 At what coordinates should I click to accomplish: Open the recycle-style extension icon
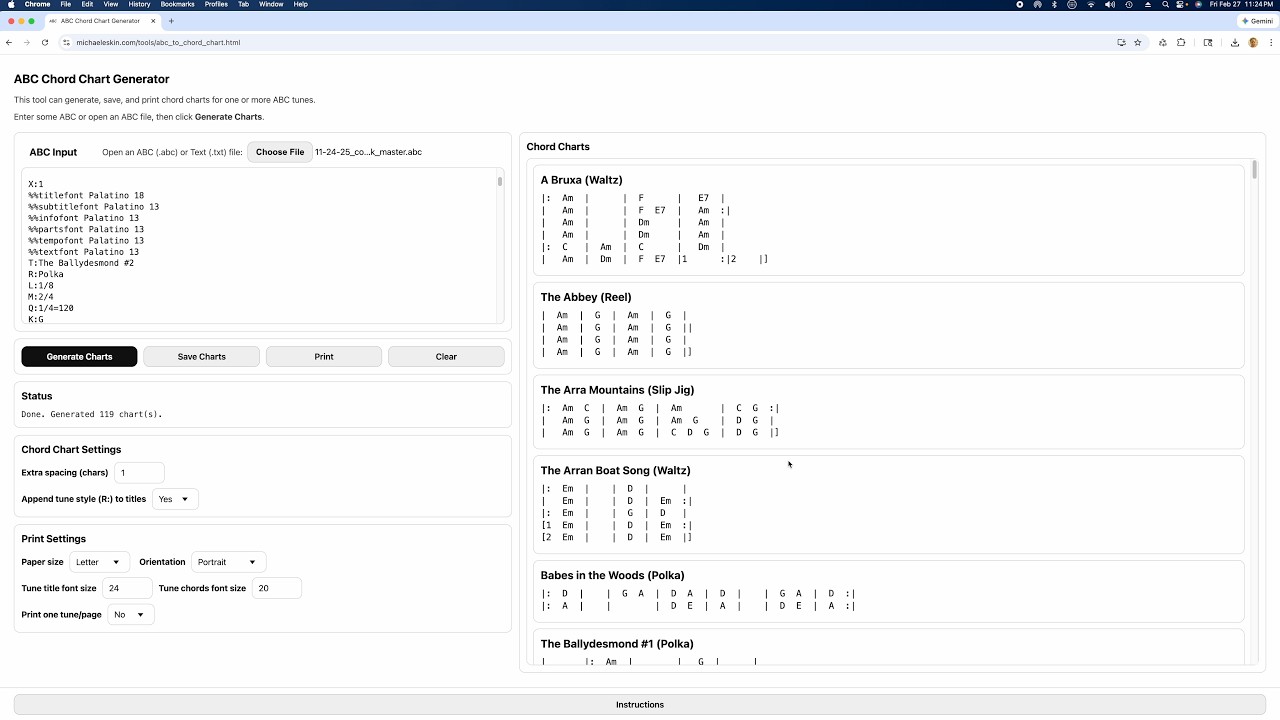coord(1163,42)
